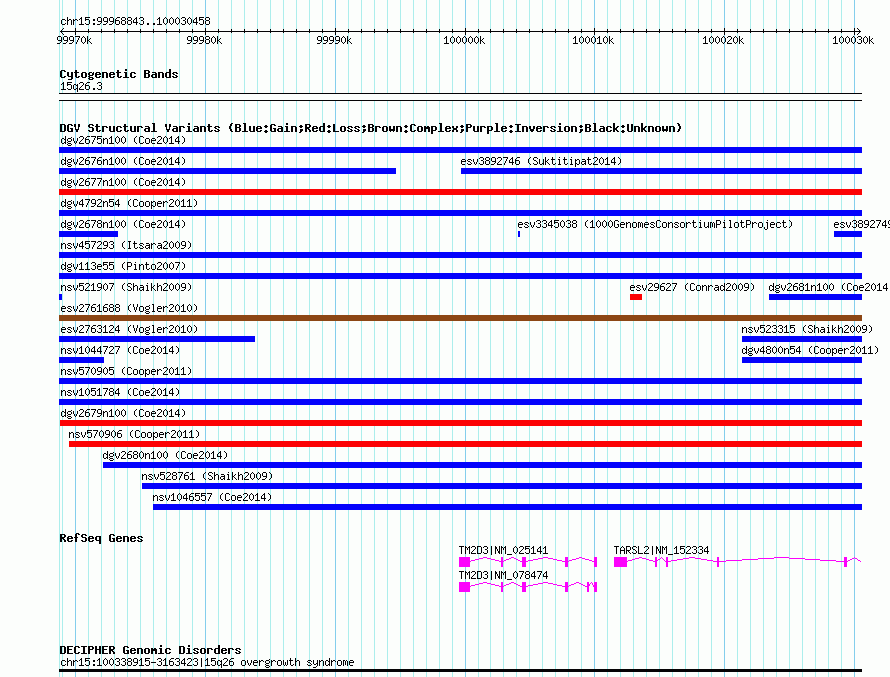Select the 99990k ruler position
This screenshot has width=890, height=677.
pos(334,40)
